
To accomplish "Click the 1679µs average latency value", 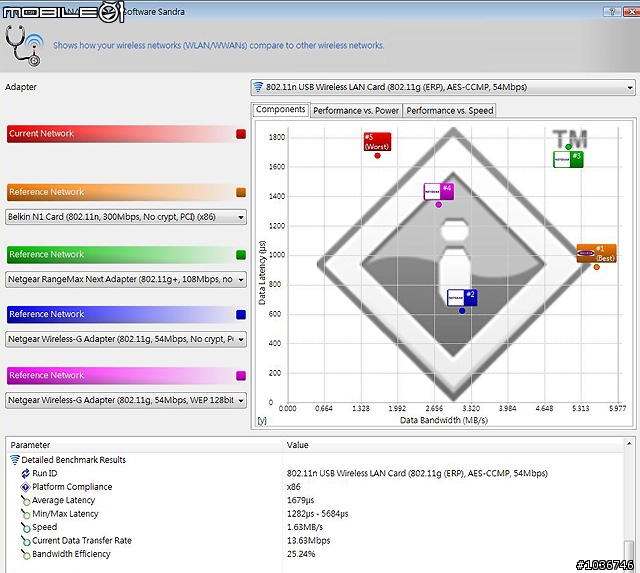I will pos(300,500).
